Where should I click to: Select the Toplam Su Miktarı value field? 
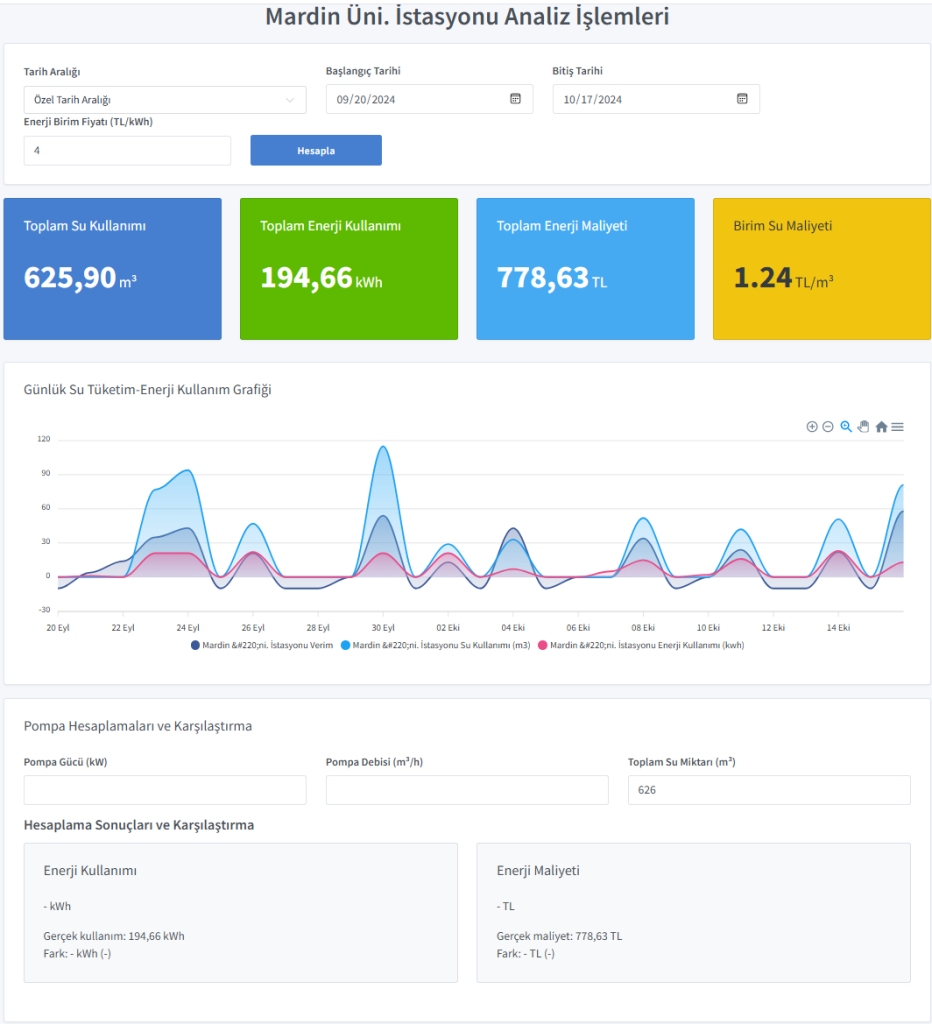[x=769, y=789]
